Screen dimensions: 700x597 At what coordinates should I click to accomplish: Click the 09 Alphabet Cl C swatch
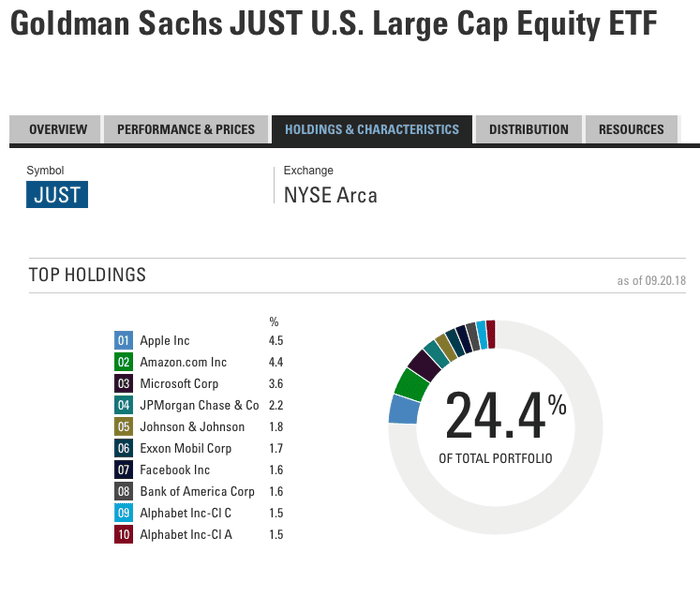pyautogui.click(x=124, y=513)
